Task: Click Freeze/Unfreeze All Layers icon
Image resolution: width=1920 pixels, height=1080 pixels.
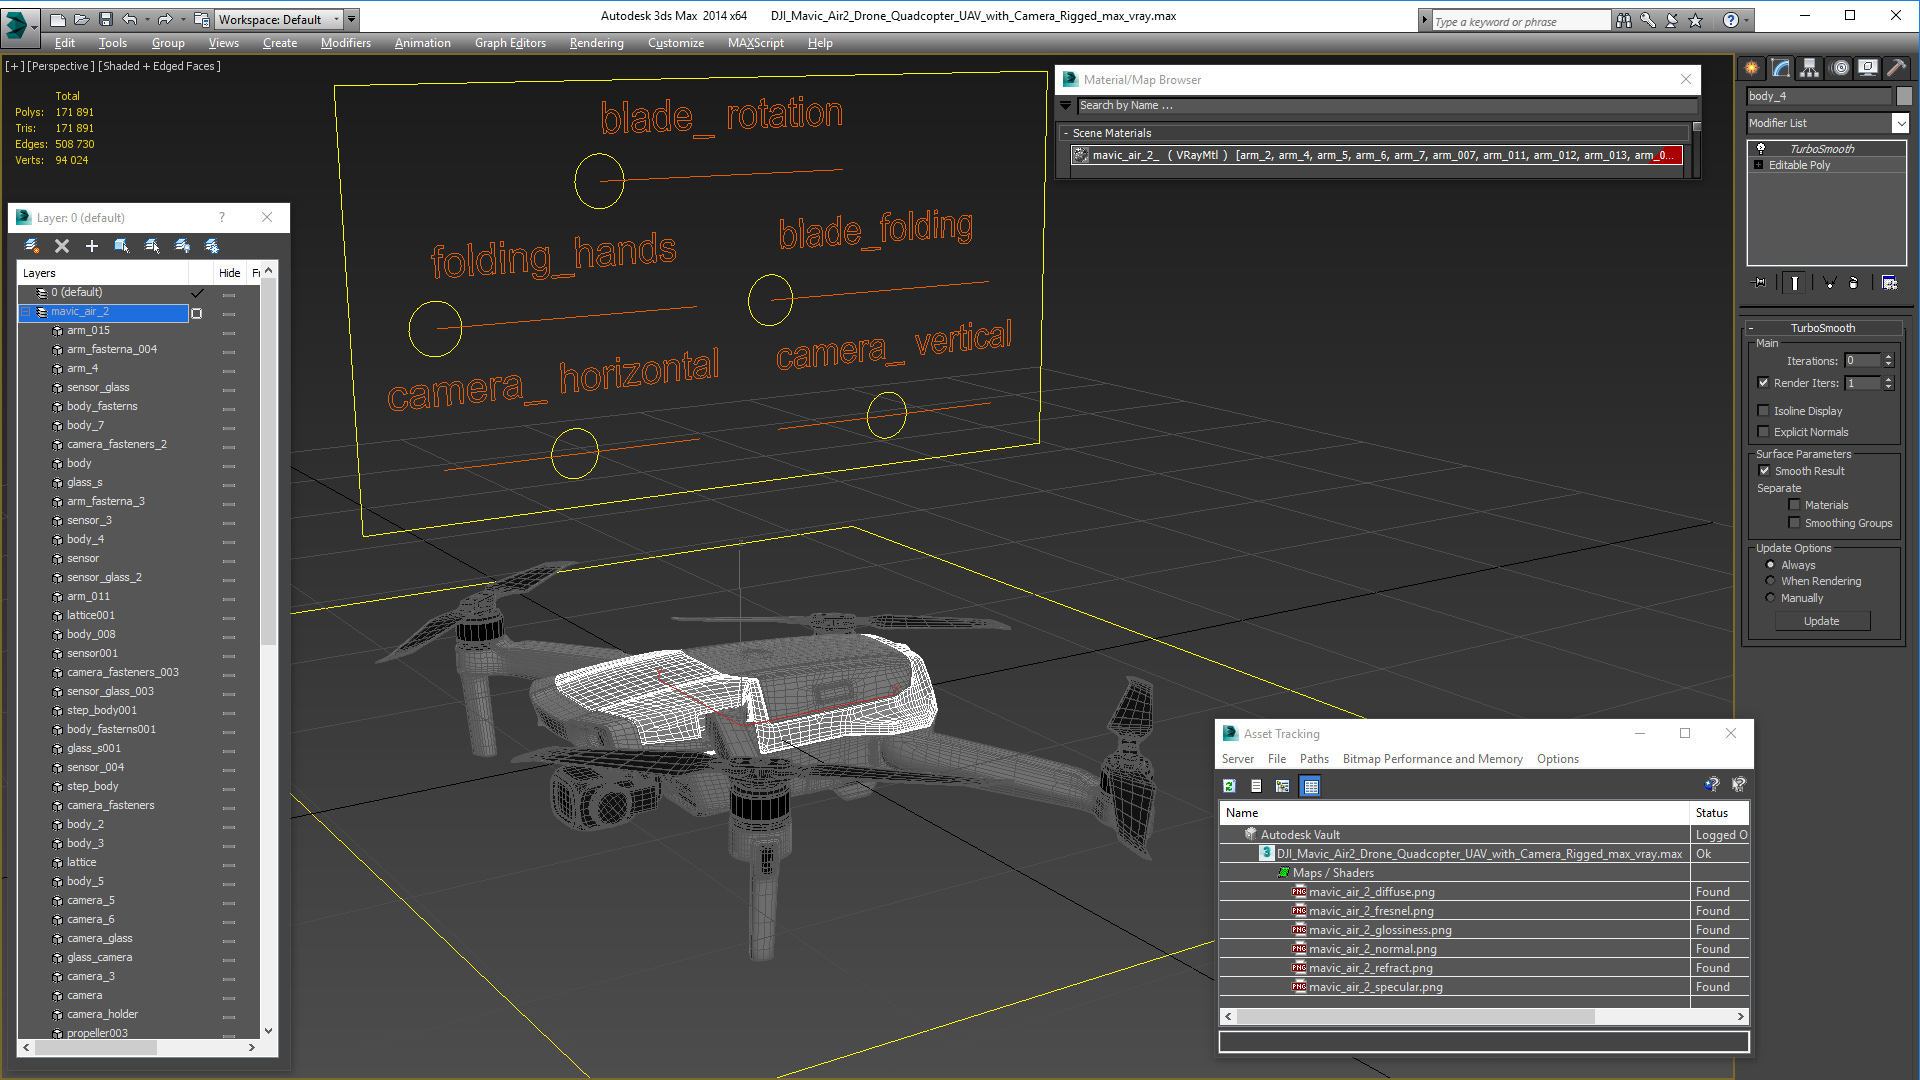Action: [x=212, y=245]
